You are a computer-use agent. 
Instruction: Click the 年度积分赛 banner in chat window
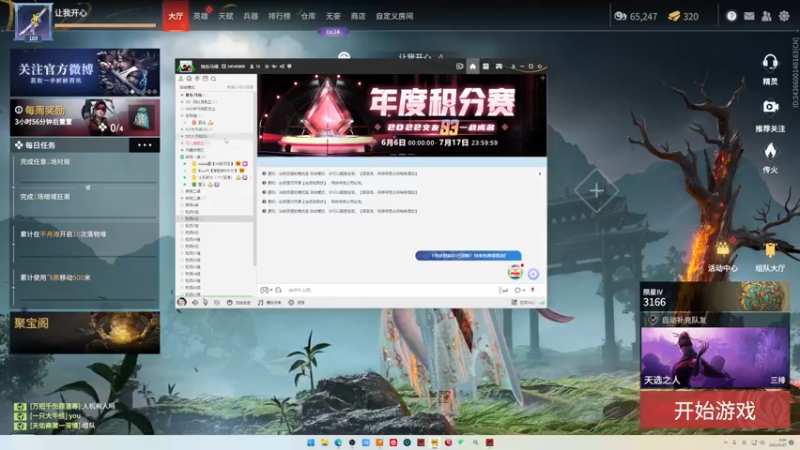402,115
